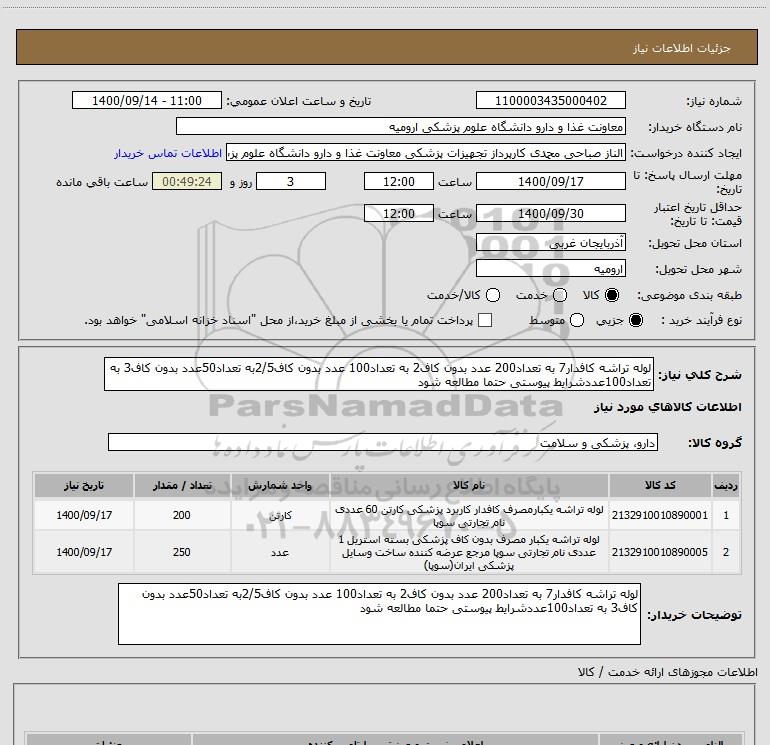Click the شهر محل تحویل ارومیه field
Image resolution: width=770 pixels, height=745 pixels.
coord(551,269)
